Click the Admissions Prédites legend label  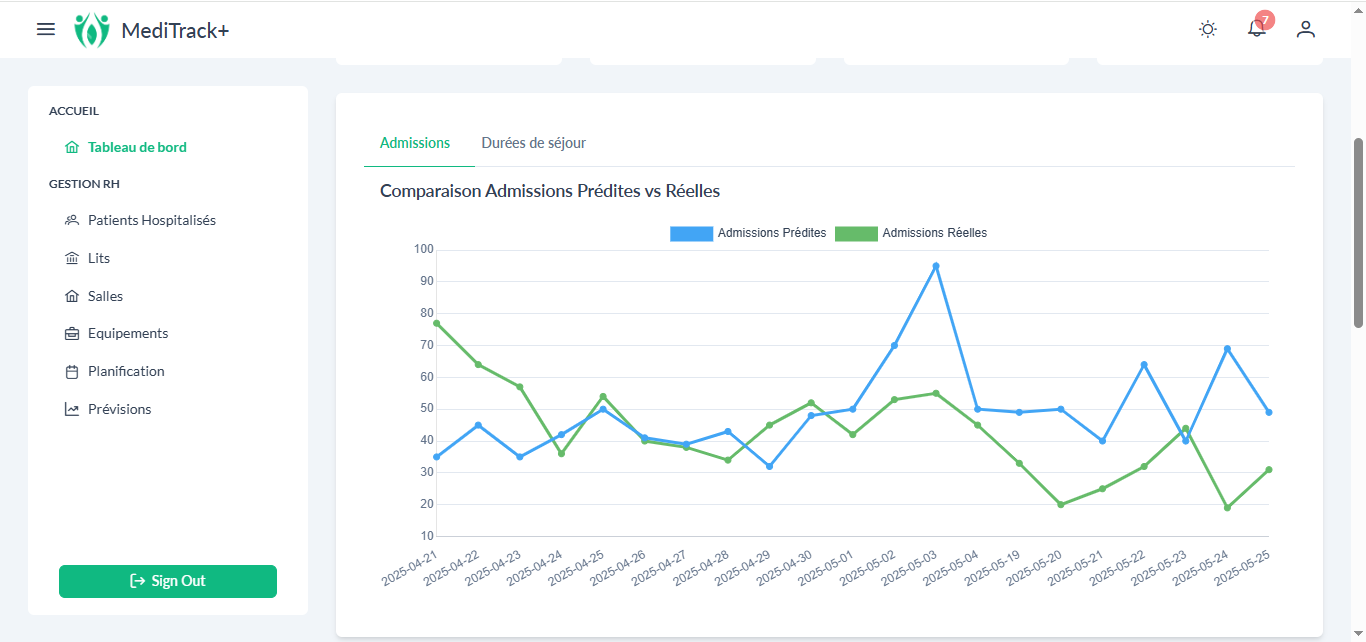[x=772, y=233]
